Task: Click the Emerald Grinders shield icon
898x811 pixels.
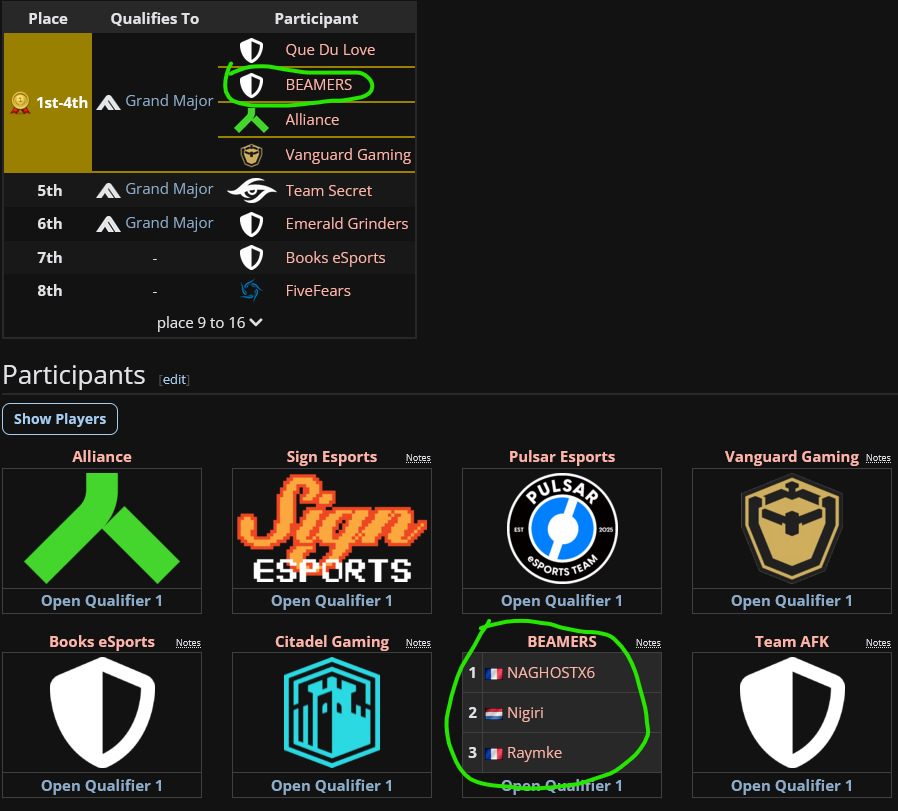Action: (x=251, y=225)
